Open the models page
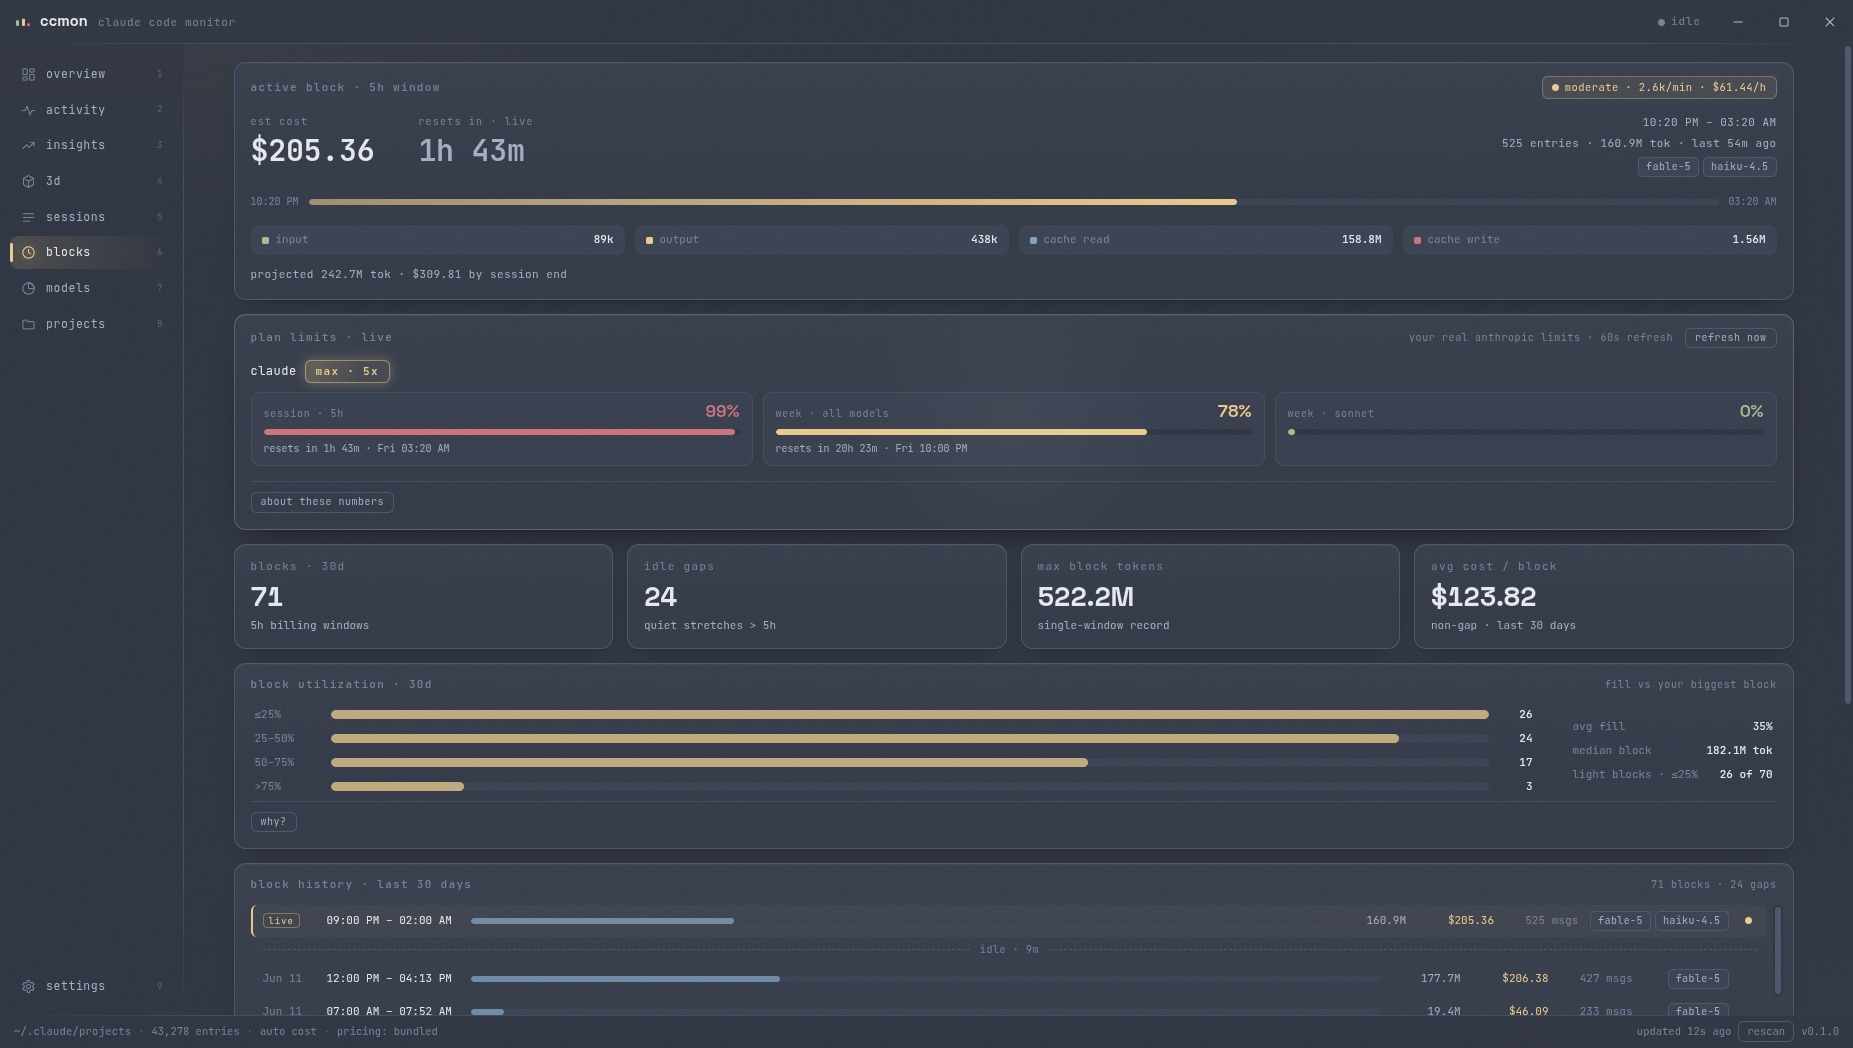 pos(91,288)
